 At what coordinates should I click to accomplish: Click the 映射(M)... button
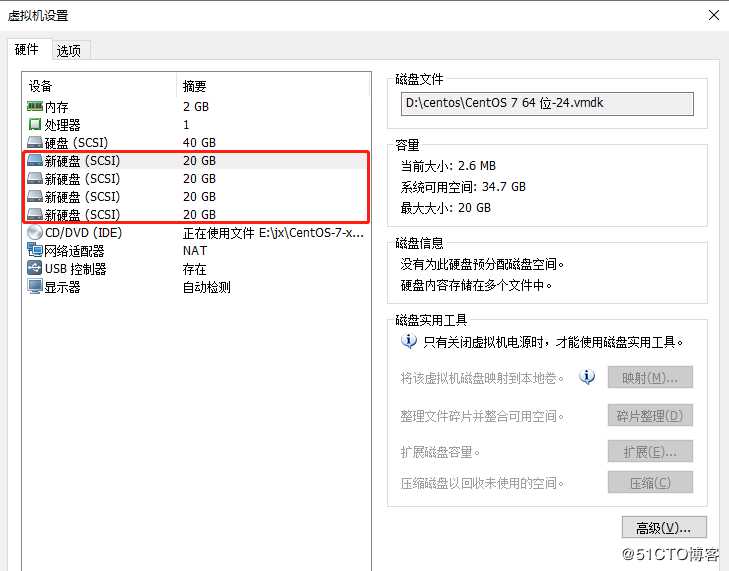click(650, 377)
